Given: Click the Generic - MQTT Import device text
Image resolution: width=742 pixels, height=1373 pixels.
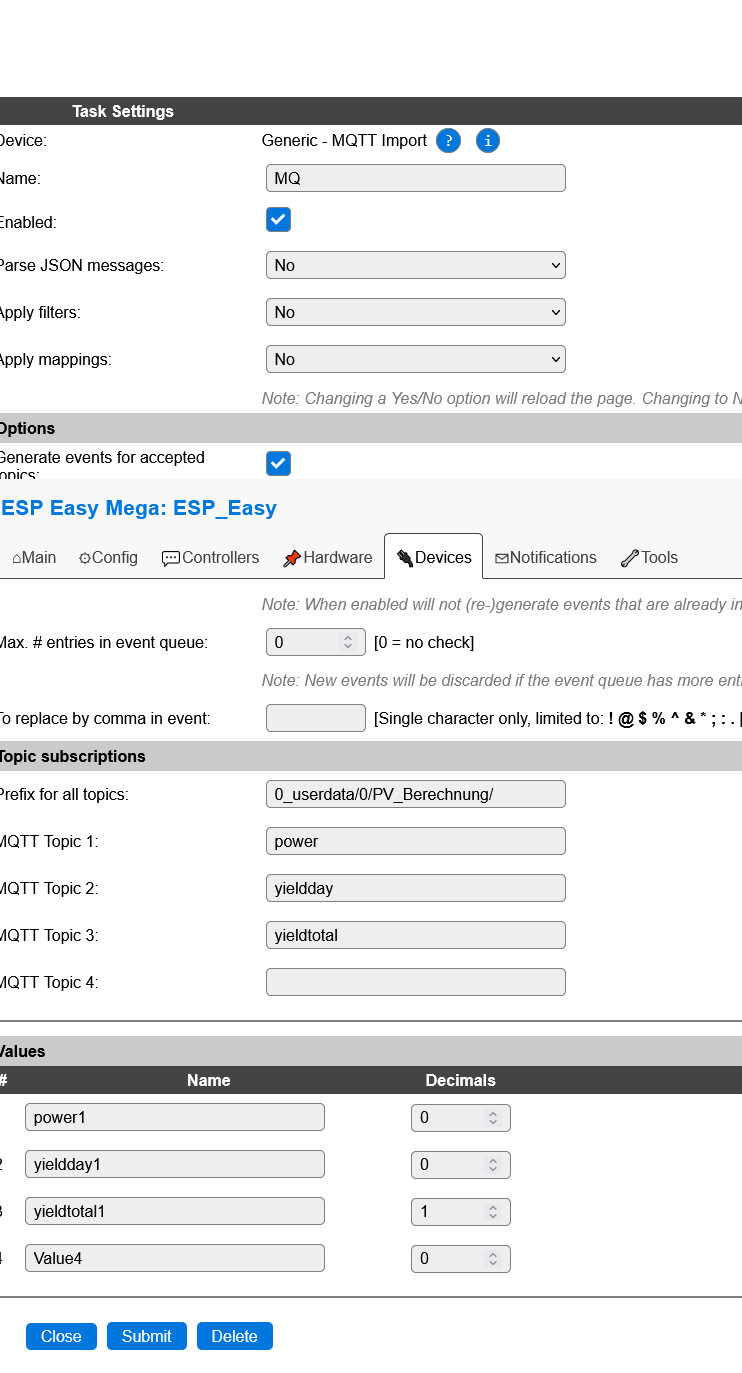Looking at the screenshot, I should coord(344,141).
